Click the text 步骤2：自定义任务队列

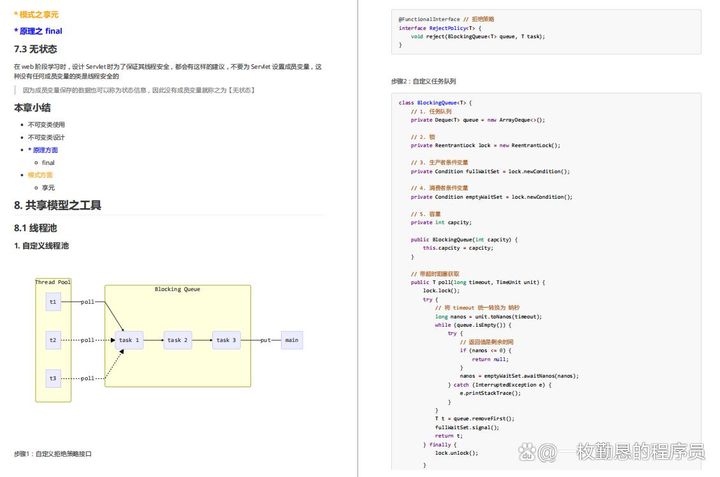tap(423, 81)
